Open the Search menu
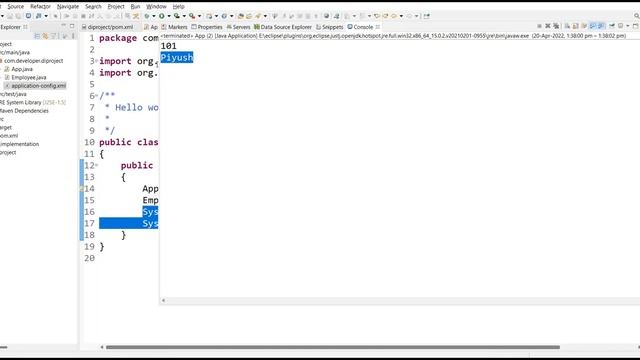This screenshot has width=640, height=360. [93, 7]
